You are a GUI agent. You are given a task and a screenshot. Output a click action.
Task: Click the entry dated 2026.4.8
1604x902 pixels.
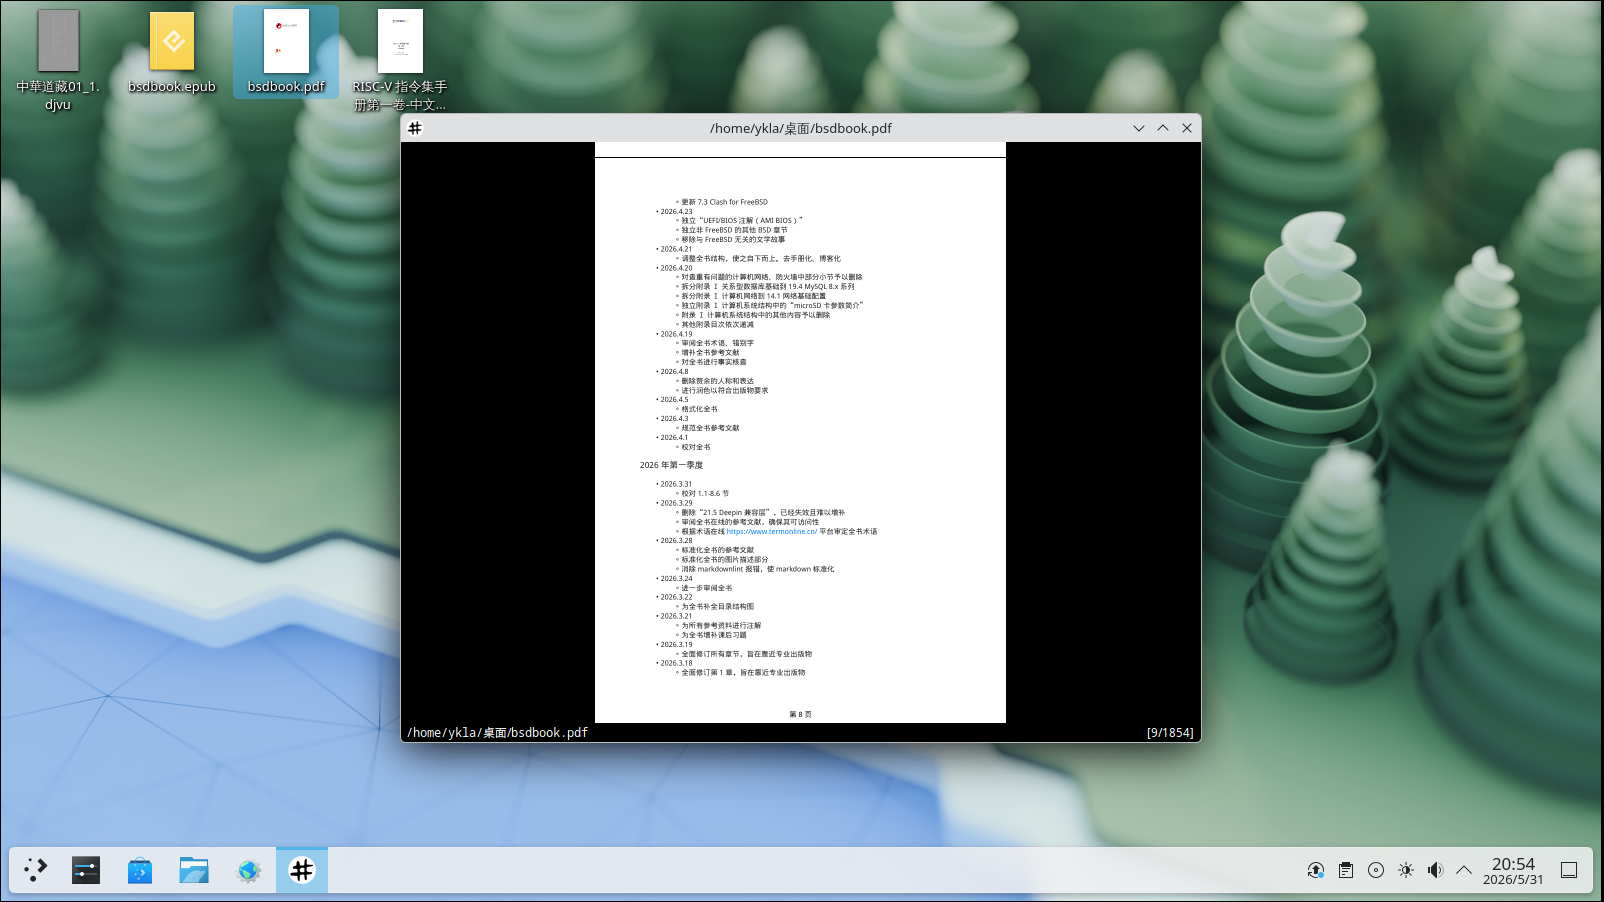point(674,372)
